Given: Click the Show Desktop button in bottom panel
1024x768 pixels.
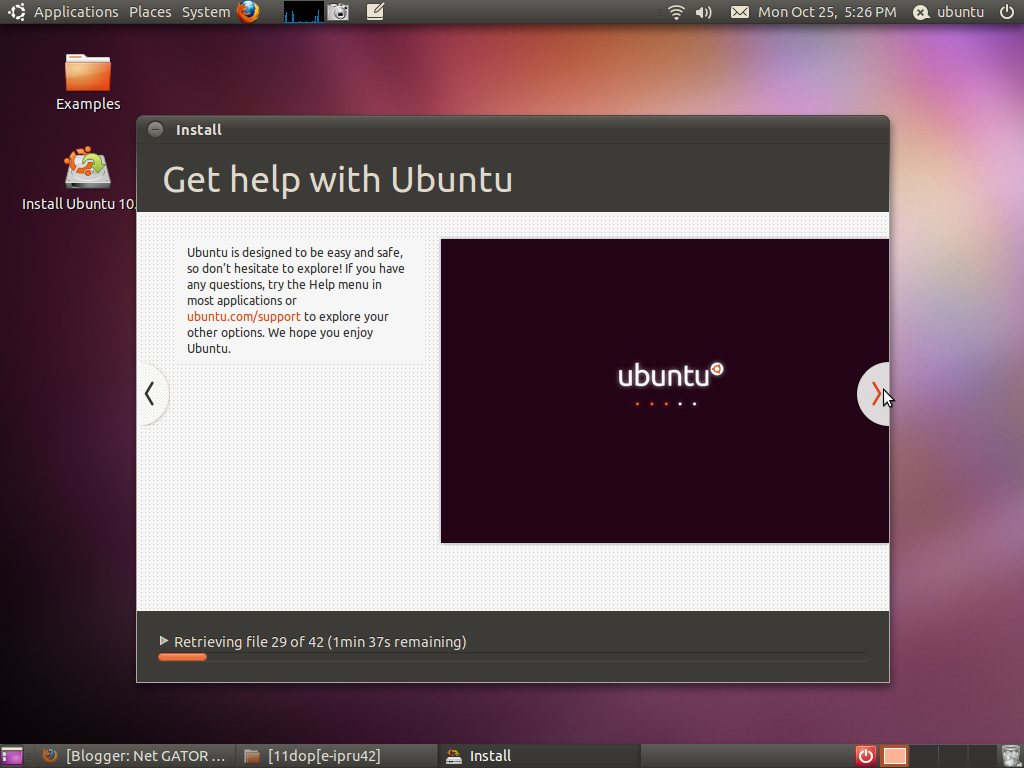Looking at the screenshot, I should coord(12,756).
